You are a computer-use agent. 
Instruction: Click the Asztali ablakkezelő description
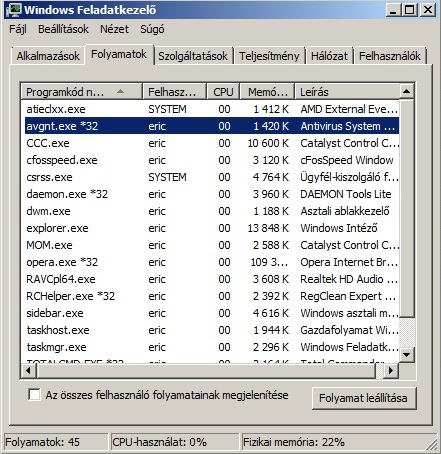tap(345, 211)
